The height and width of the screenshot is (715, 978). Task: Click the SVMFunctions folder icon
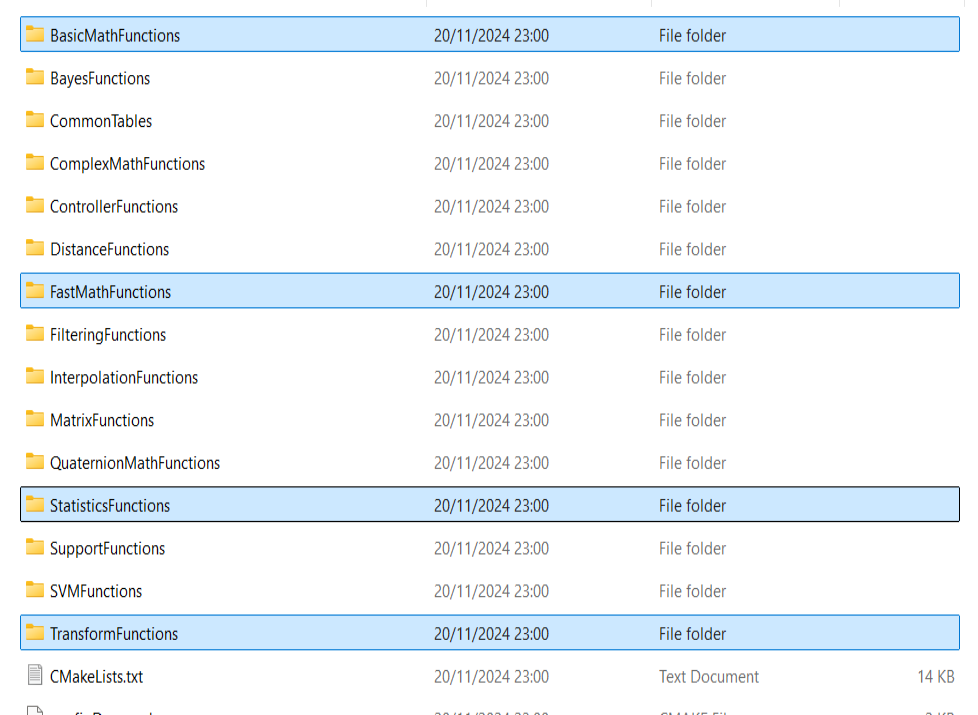(x=35, y=591)
